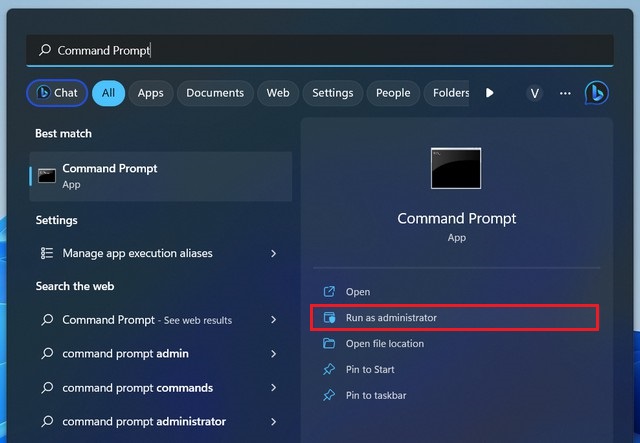Click magnifier icon beside command prompt commands
640x443 pixels.
click(x=47, y=387)
